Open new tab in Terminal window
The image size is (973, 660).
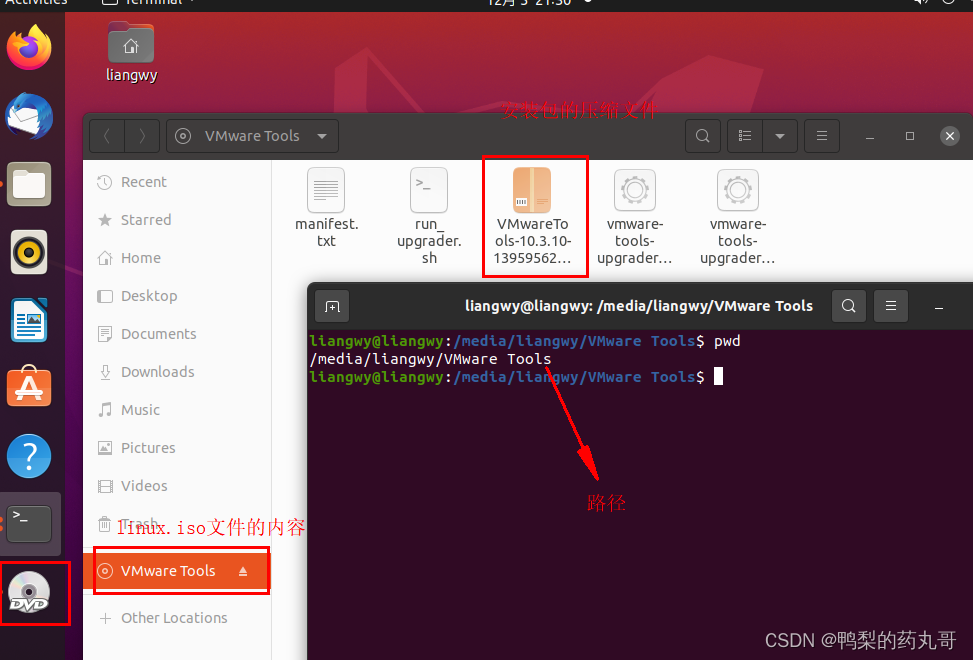[332, 306]
